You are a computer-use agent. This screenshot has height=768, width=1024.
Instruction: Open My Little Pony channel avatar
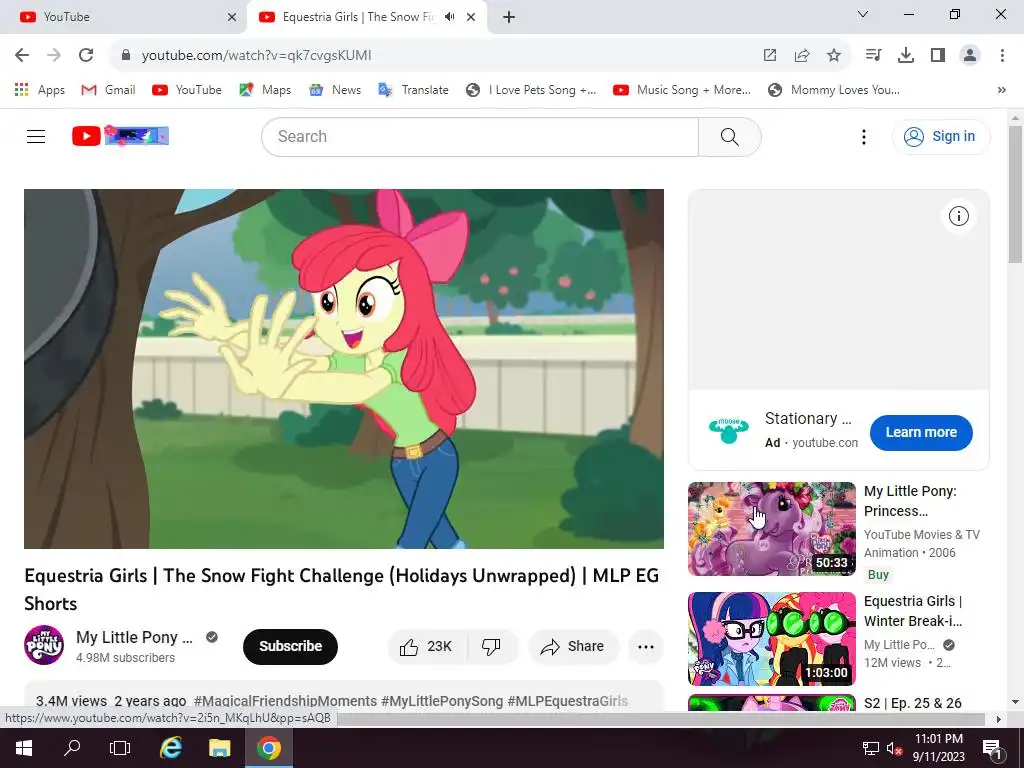click(x=44, y=645)
